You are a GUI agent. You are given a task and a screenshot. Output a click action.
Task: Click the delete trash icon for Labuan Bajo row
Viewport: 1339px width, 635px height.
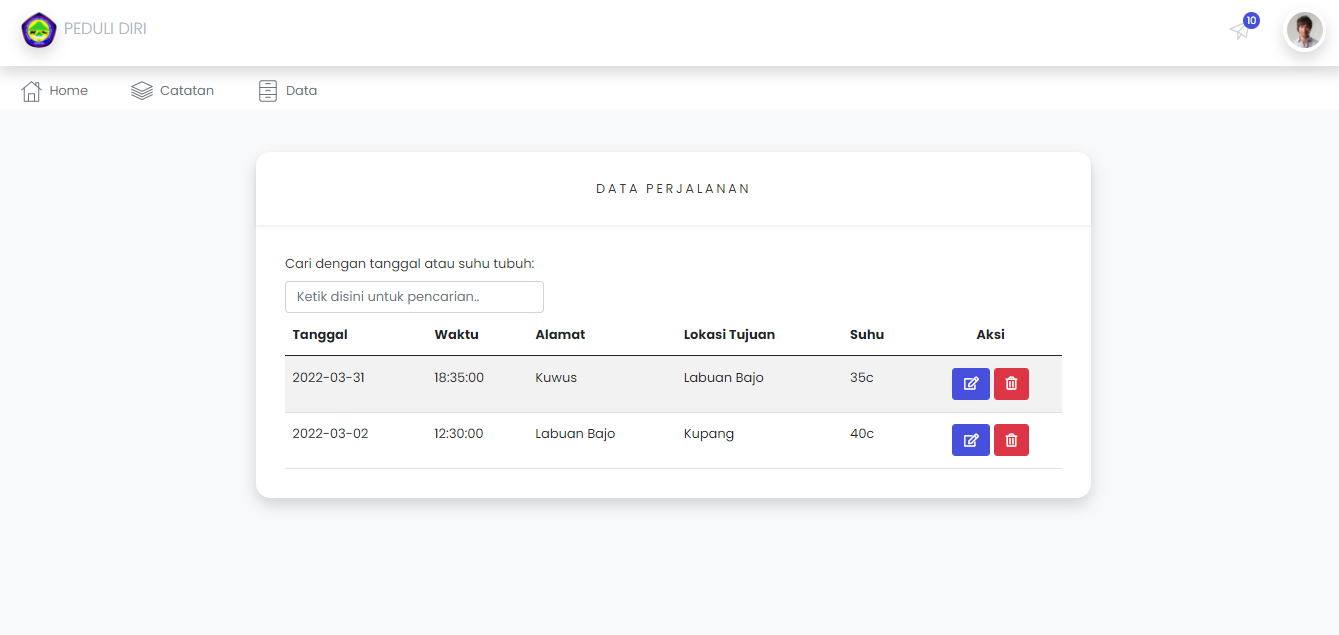(x=1011, y=439)
